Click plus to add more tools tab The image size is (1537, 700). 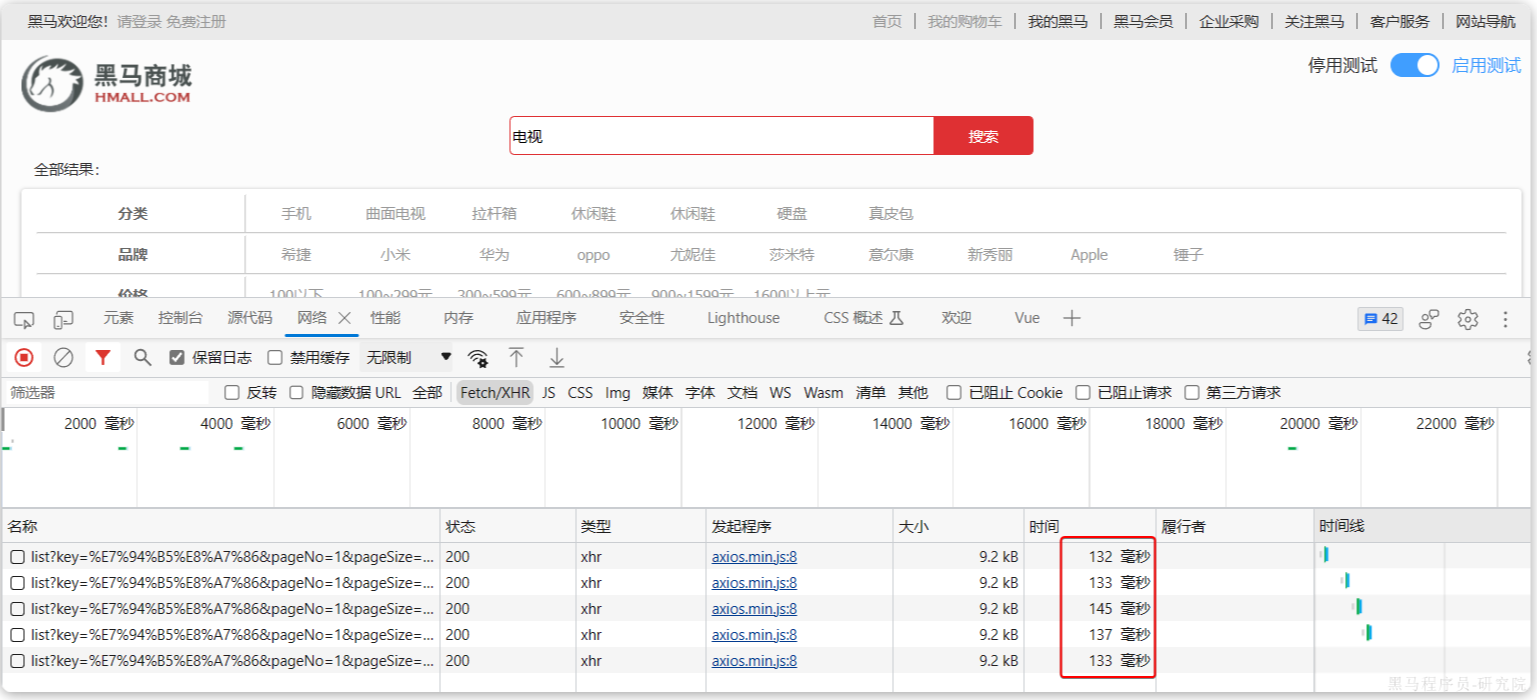[x=1072, y=318]
